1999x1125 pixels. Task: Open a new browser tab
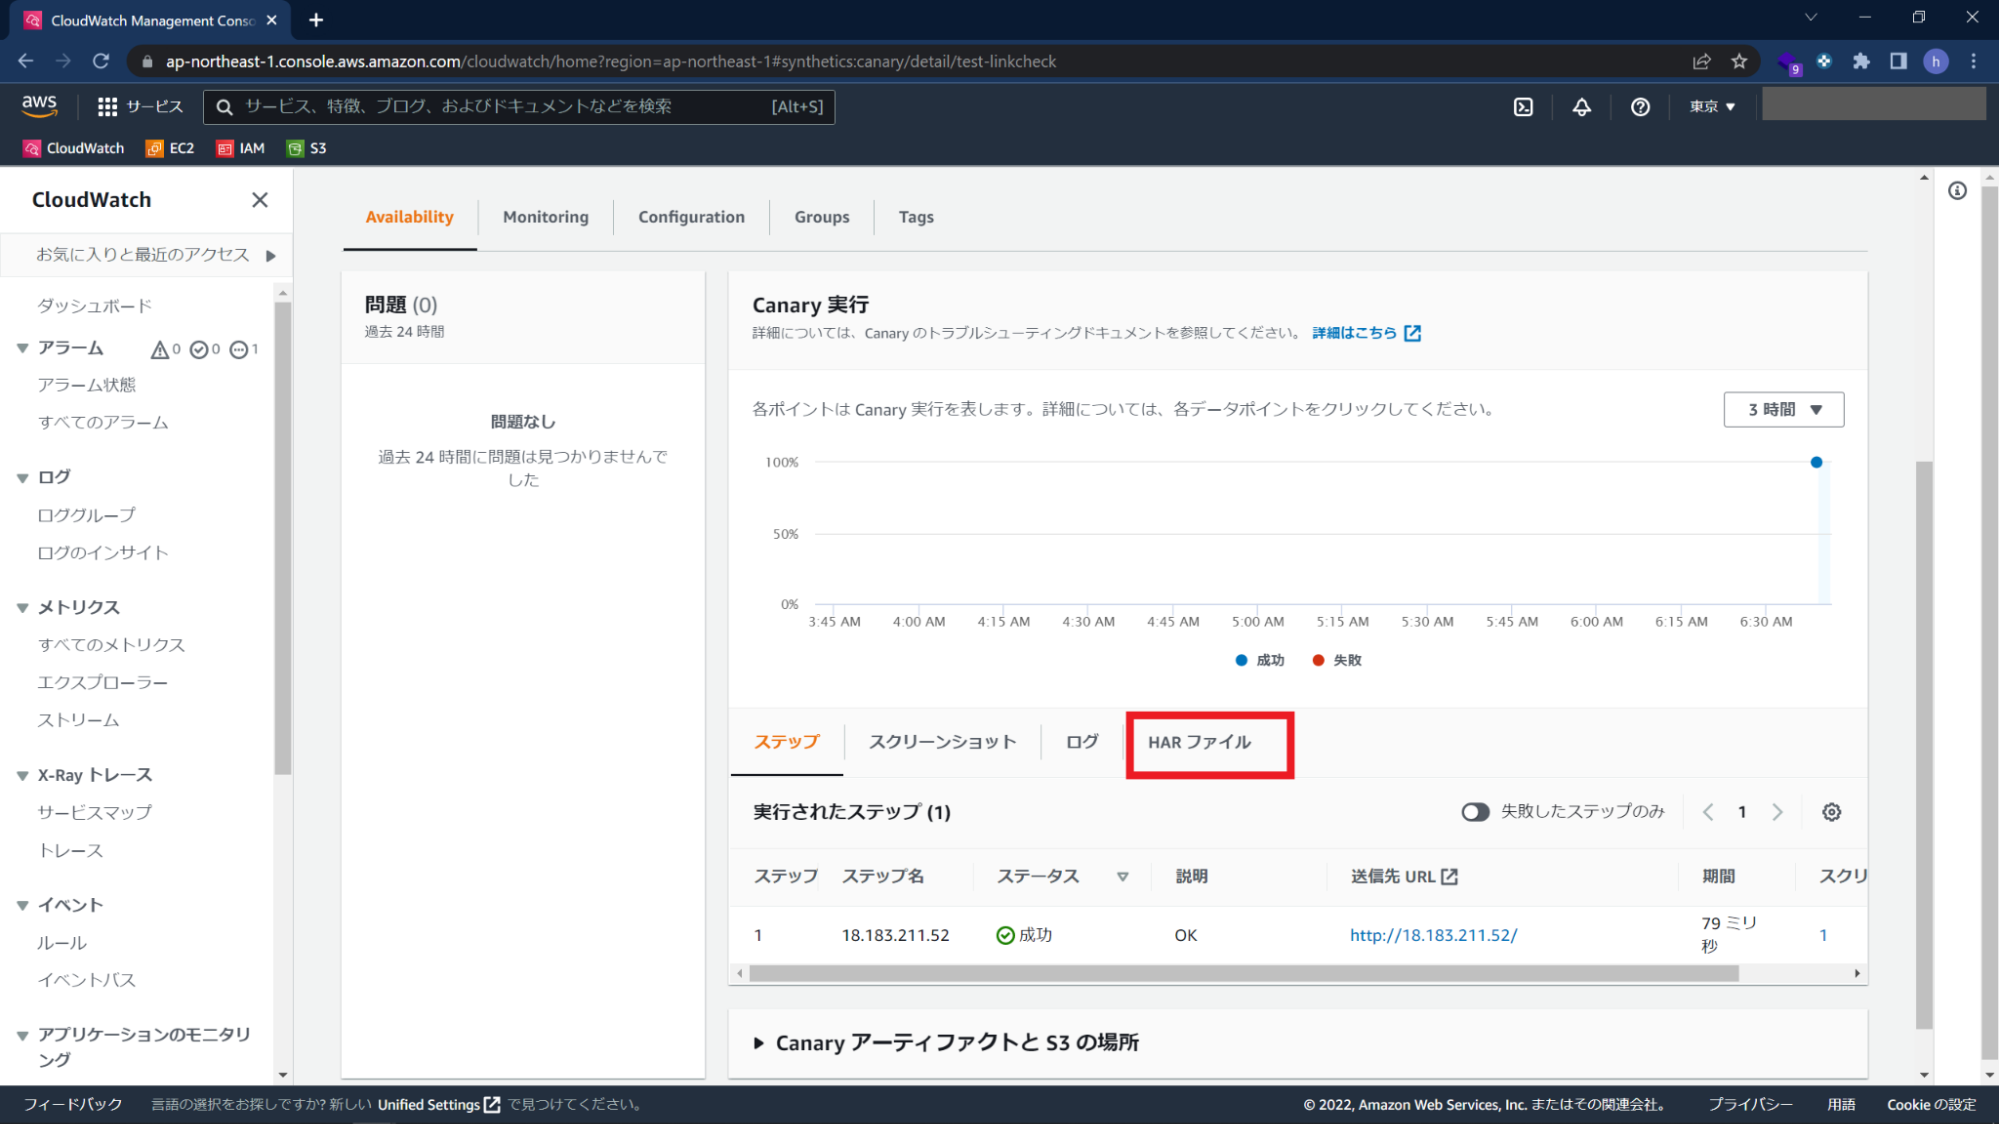(x=316, y=20)
